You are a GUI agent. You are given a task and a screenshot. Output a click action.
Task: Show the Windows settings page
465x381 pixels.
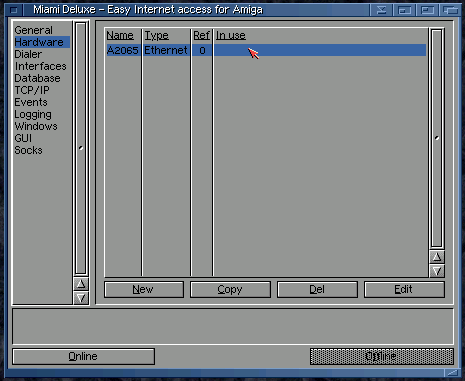pos(36,126)
